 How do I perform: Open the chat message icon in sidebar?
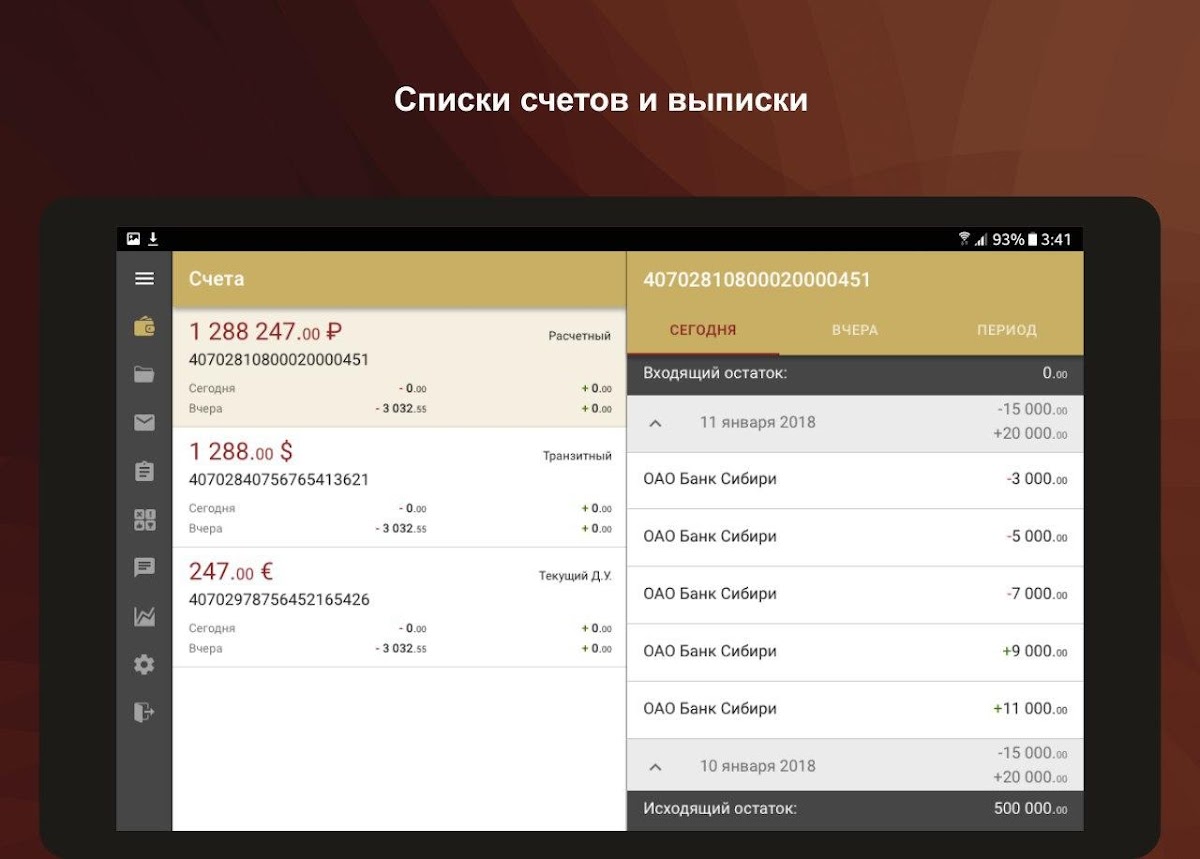tap(144, 568)
